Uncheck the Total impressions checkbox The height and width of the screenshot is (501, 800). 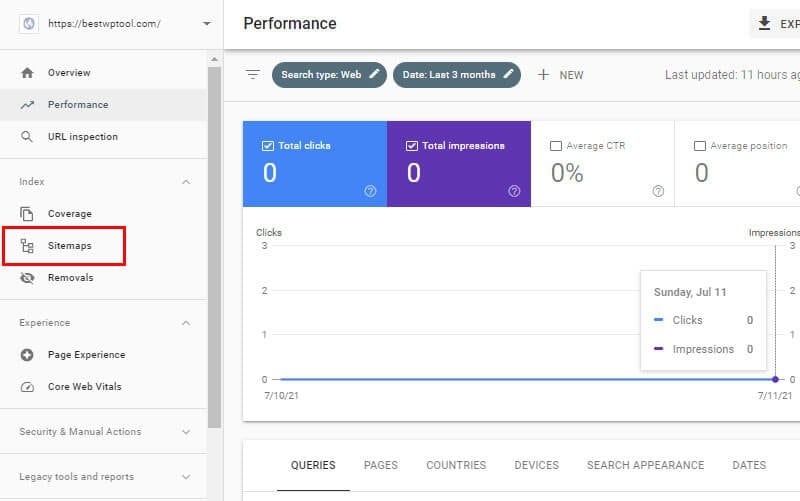(412, 146)
